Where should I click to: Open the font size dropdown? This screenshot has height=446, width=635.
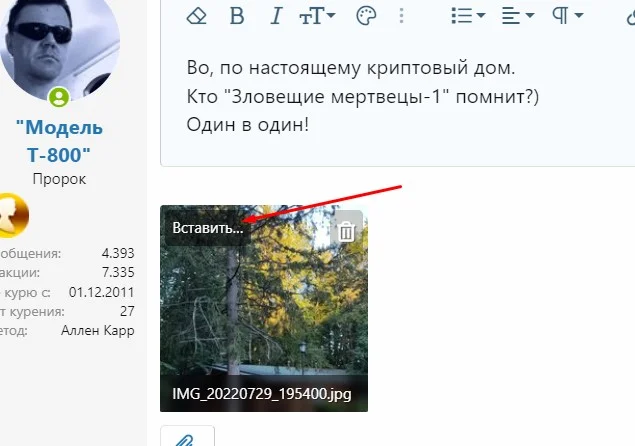click(317, 16)
